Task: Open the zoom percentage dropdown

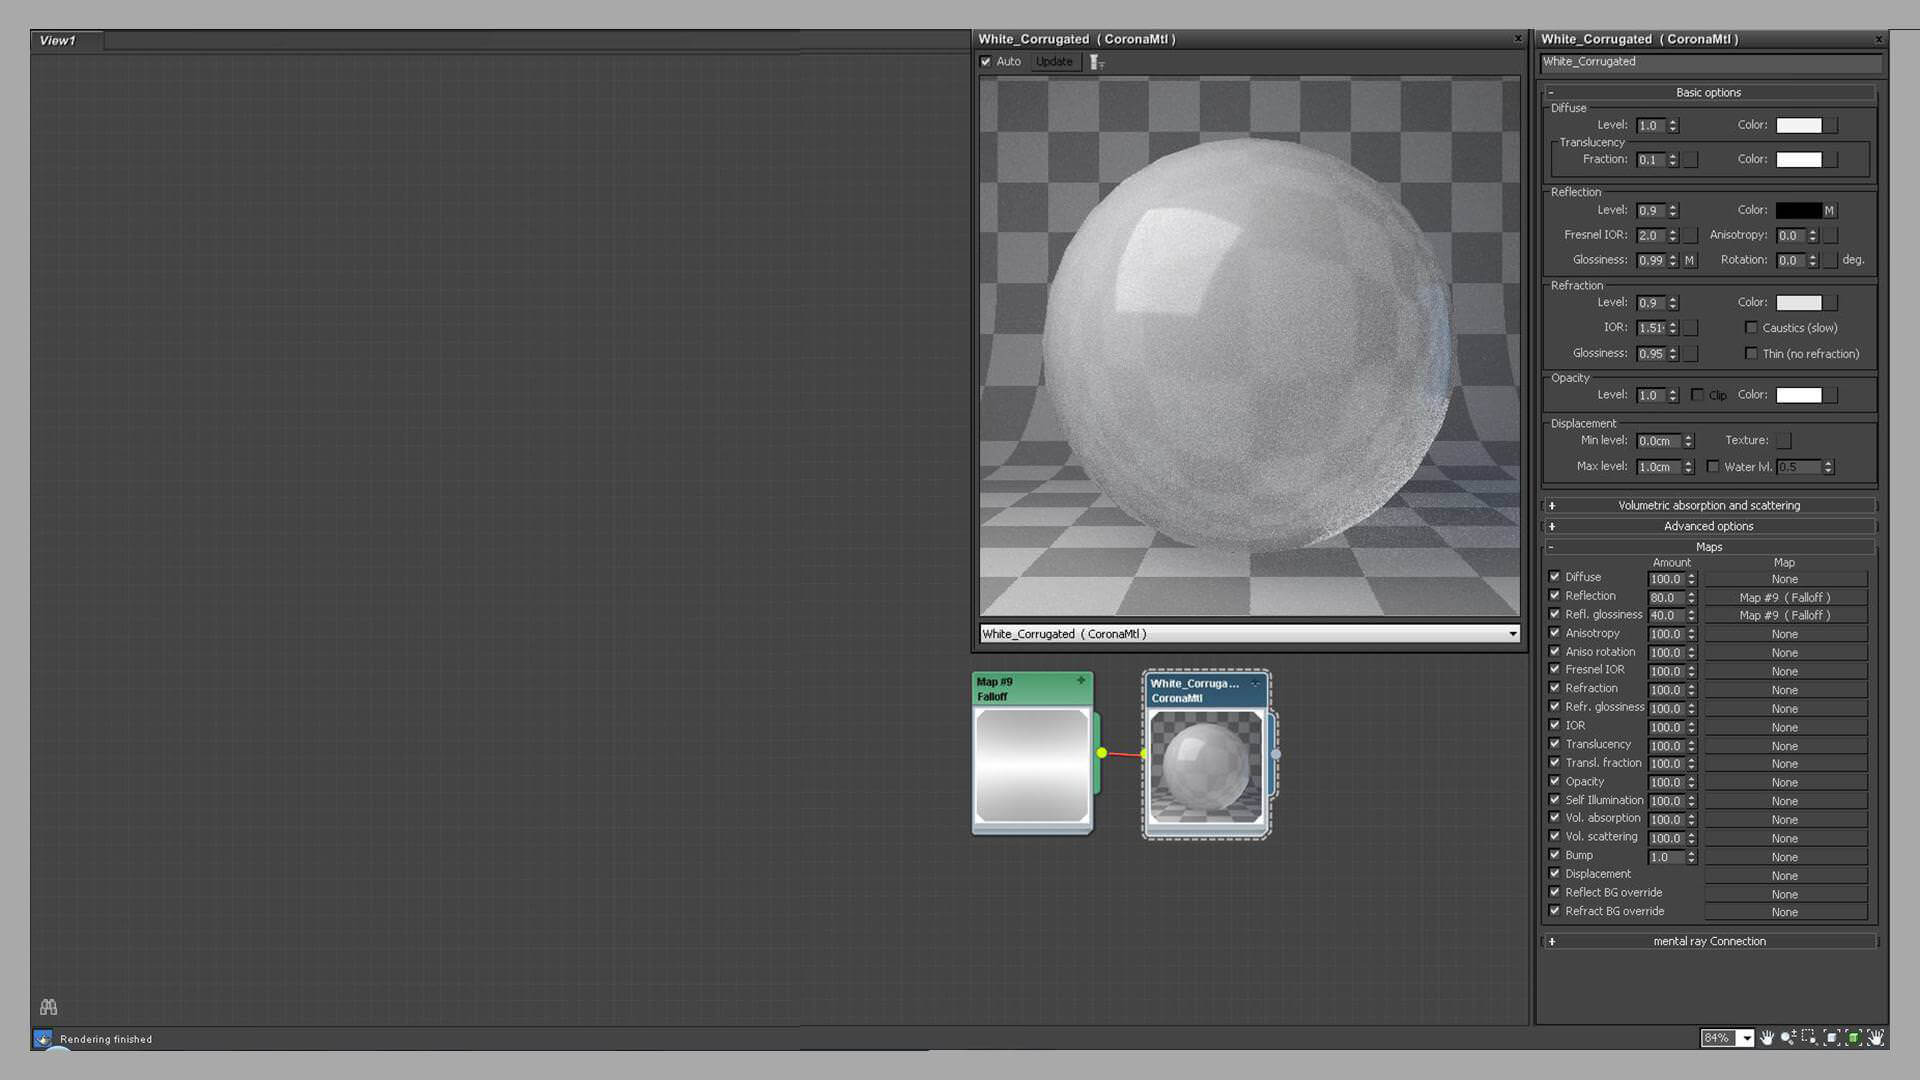Action: pos(1746,1038)
